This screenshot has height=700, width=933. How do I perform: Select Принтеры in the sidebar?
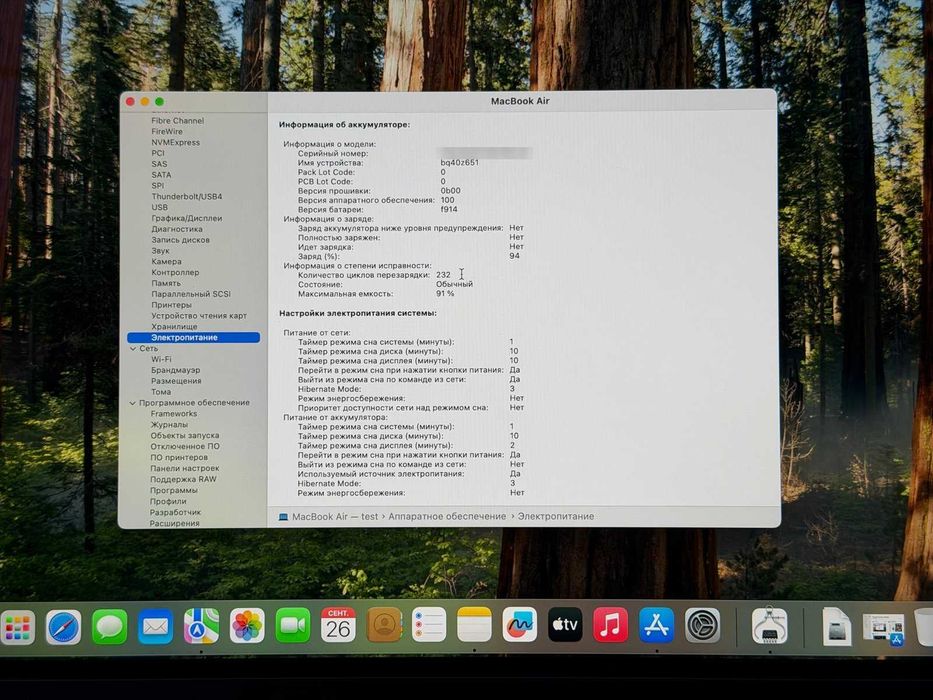pyautogui.click(x=171, y=305)
